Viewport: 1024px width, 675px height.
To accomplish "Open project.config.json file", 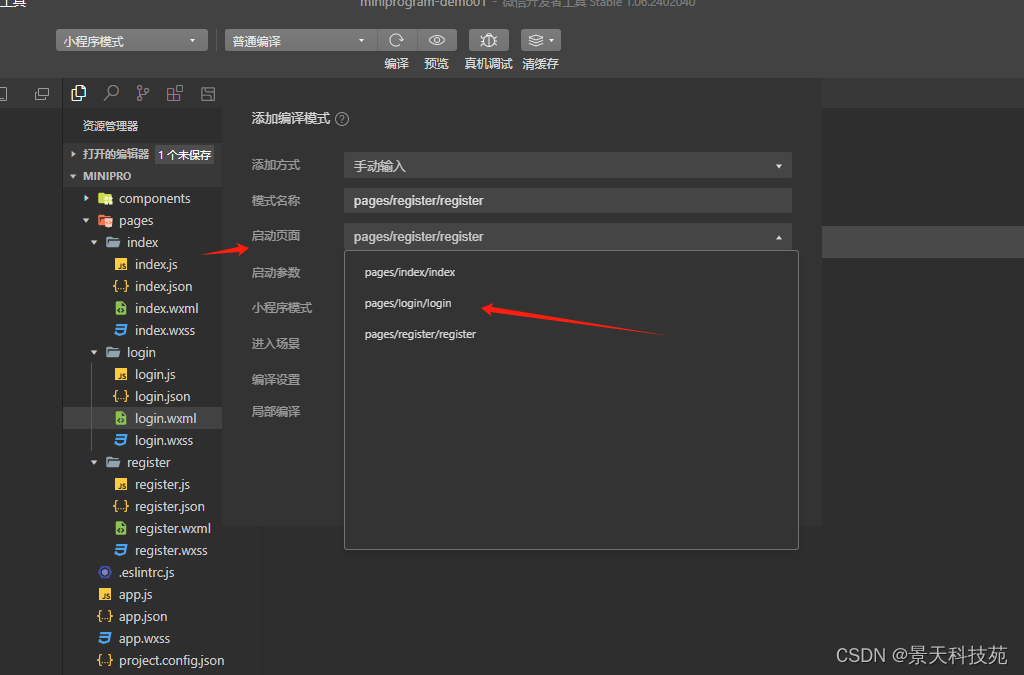I will [171, 661].
